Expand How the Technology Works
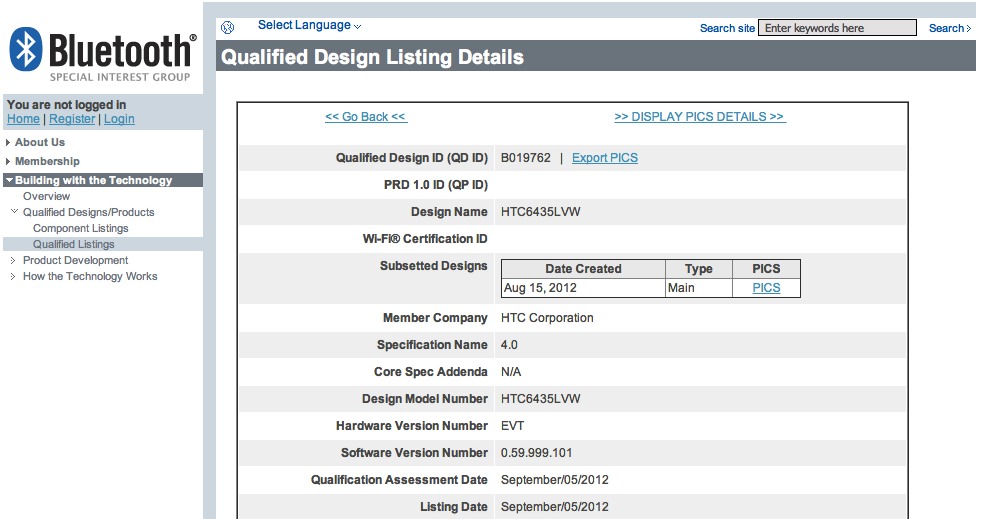Image resolution: width=981 pixels, height=519 pixels. (x=90, y=276)
